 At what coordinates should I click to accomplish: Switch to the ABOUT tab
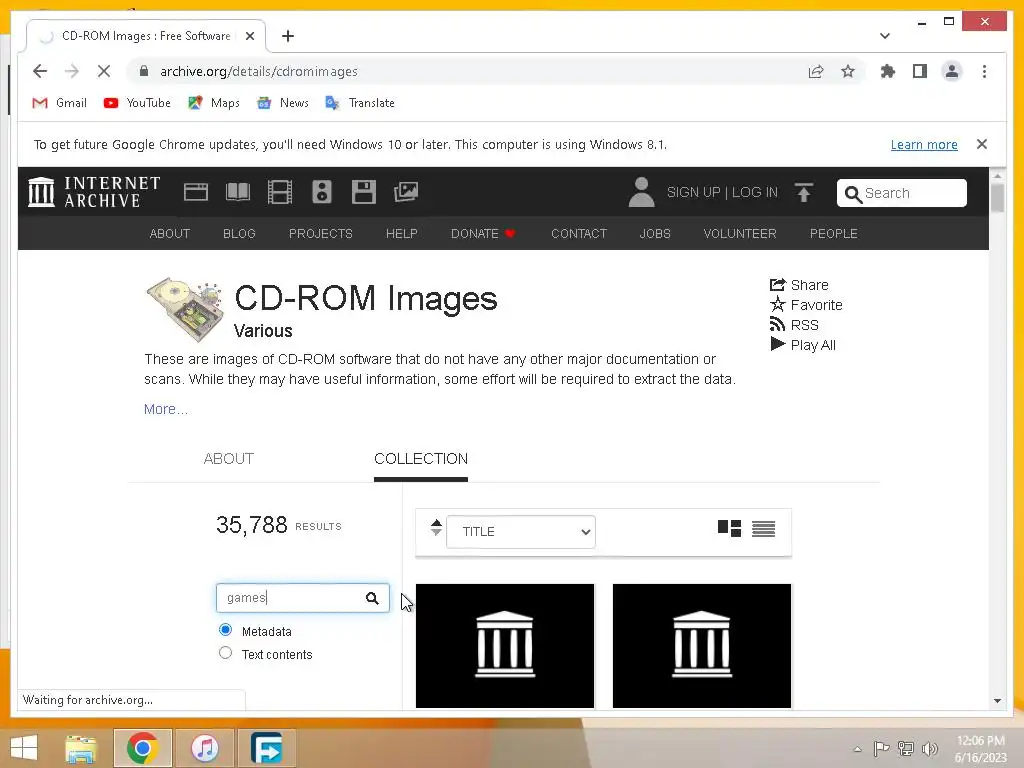tap(229, 458)
